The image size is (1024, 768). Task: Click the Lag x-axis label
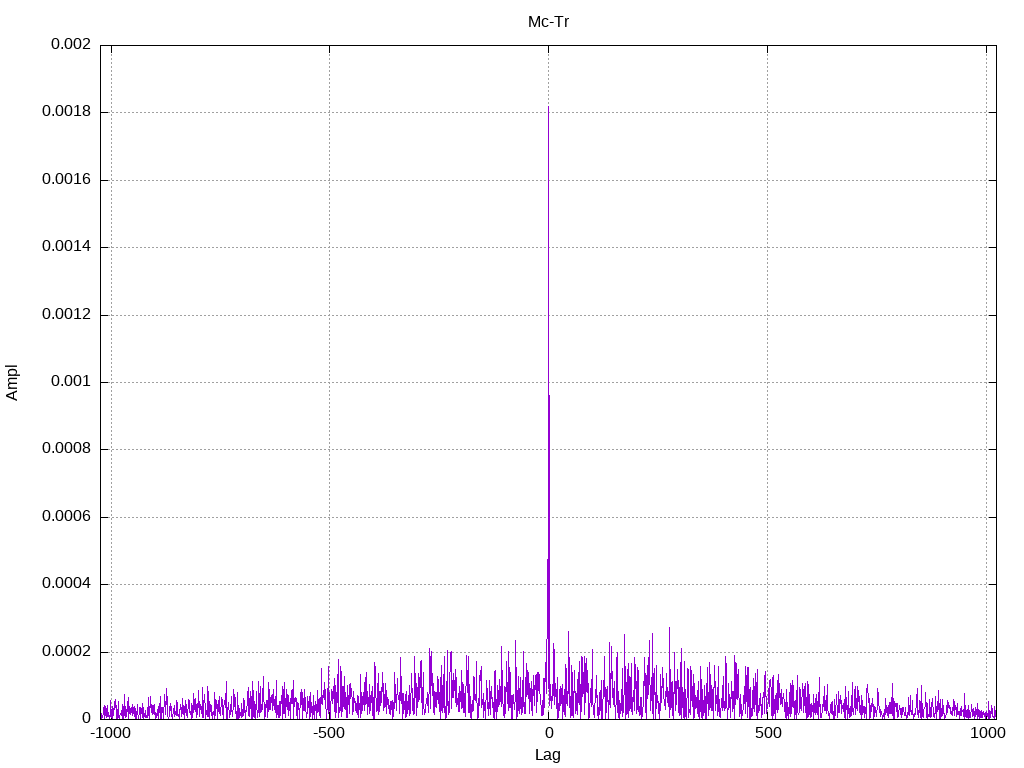[x=548, y=755]
